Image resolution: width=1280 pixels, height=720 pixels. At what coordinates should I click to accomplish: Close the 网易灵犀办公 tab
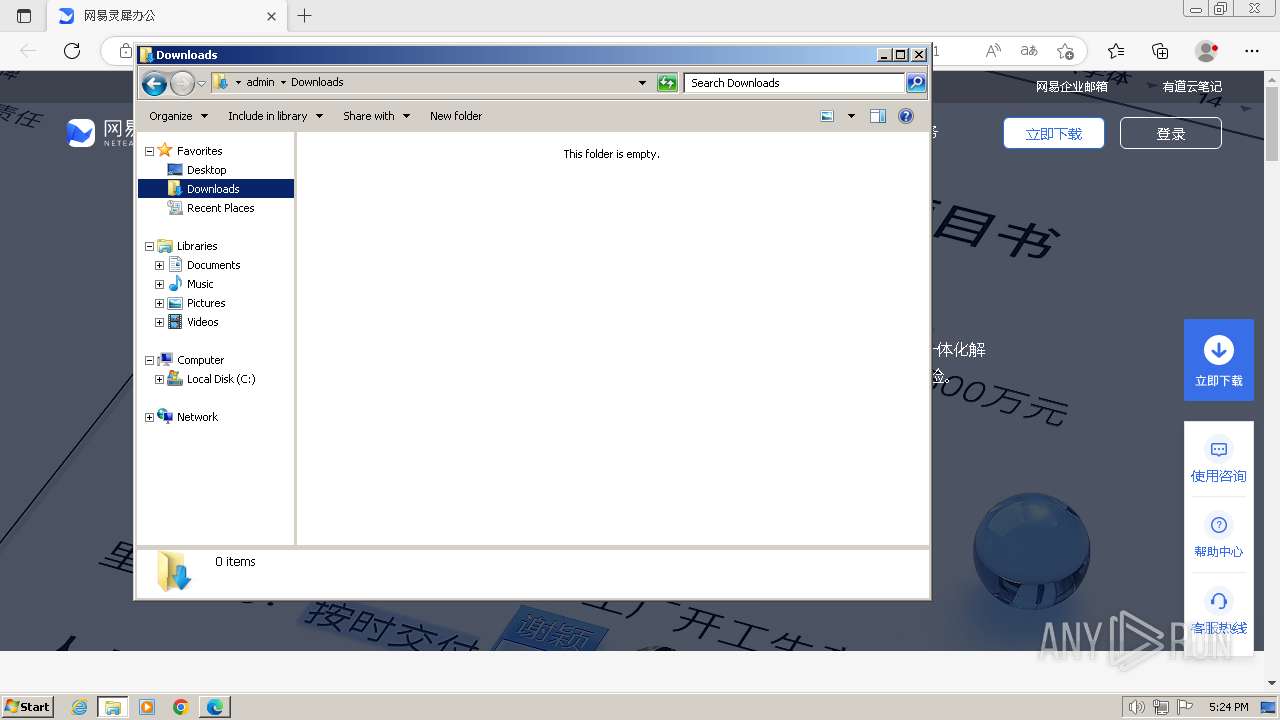click(272, 16)
